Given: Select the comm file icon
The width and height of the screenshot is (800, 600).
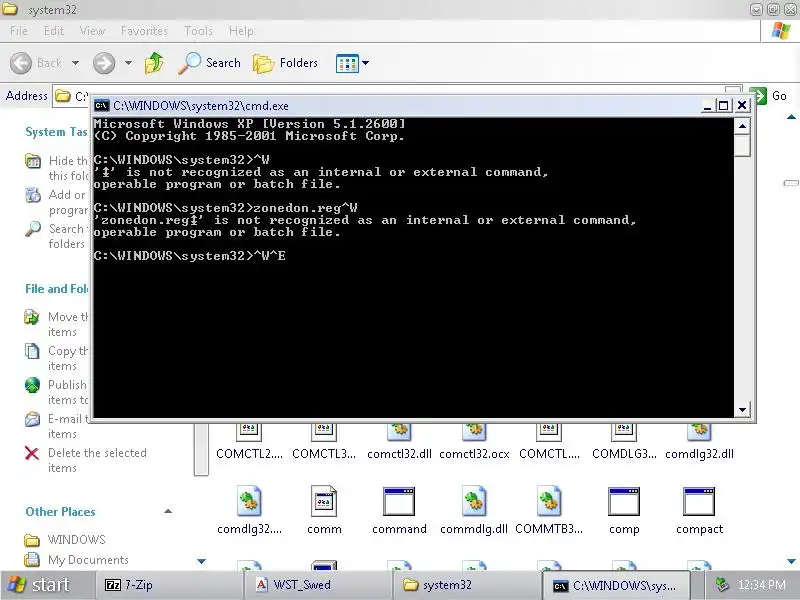Looking at the screenshot, I should coord(324,501).
